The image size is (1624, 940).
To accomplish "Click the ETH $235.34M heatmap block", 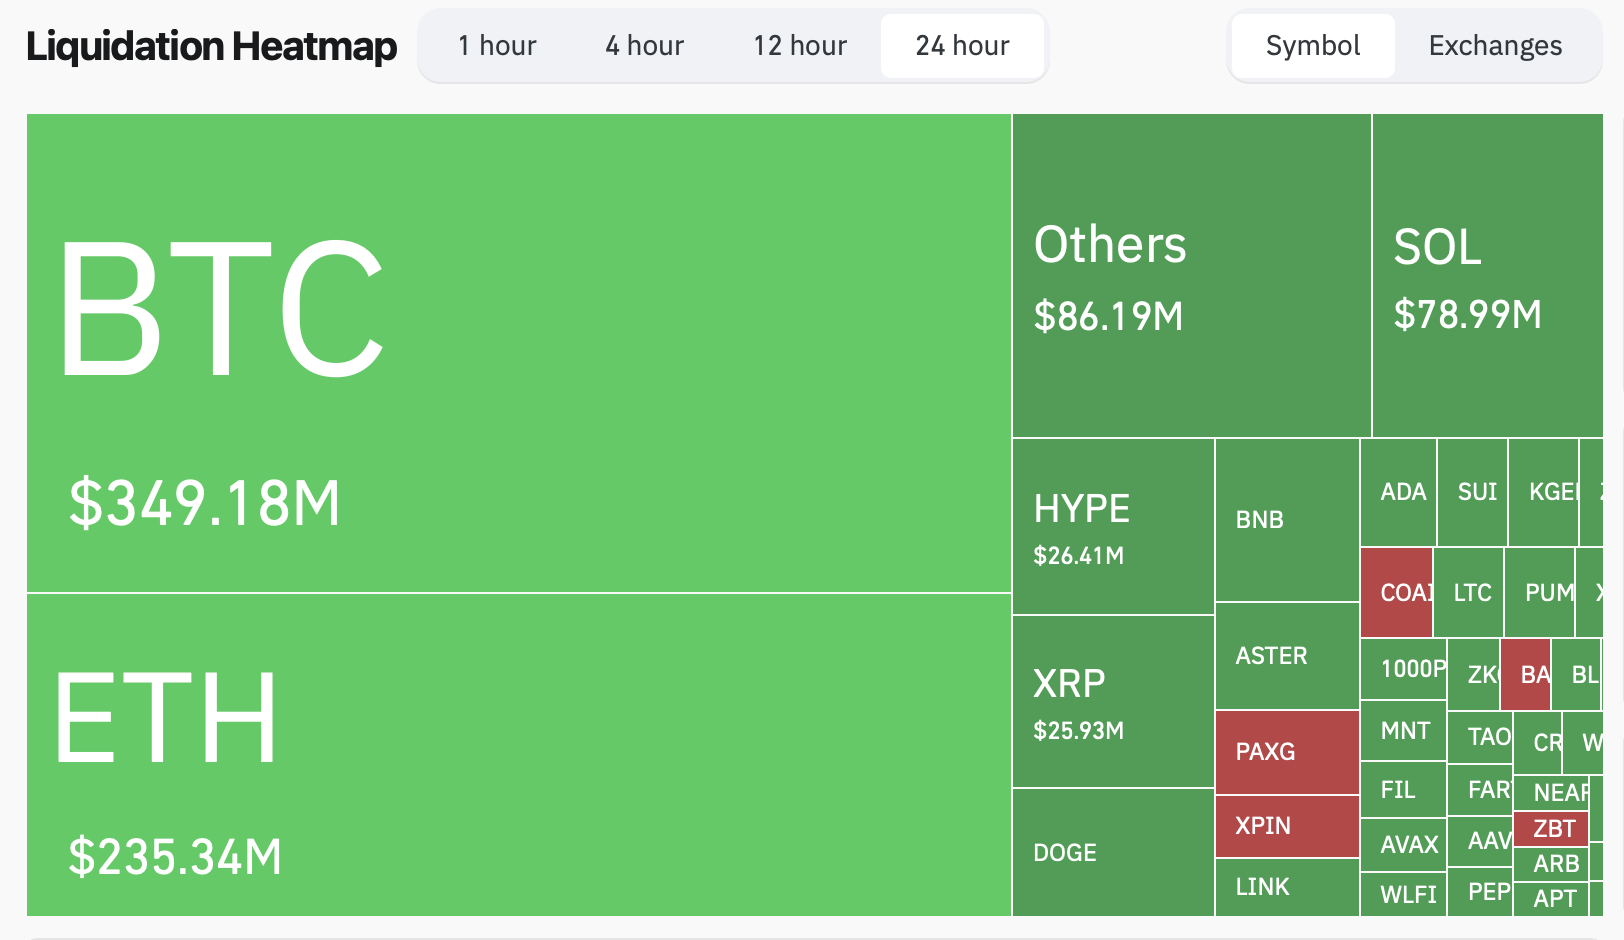I will point(518,755).
